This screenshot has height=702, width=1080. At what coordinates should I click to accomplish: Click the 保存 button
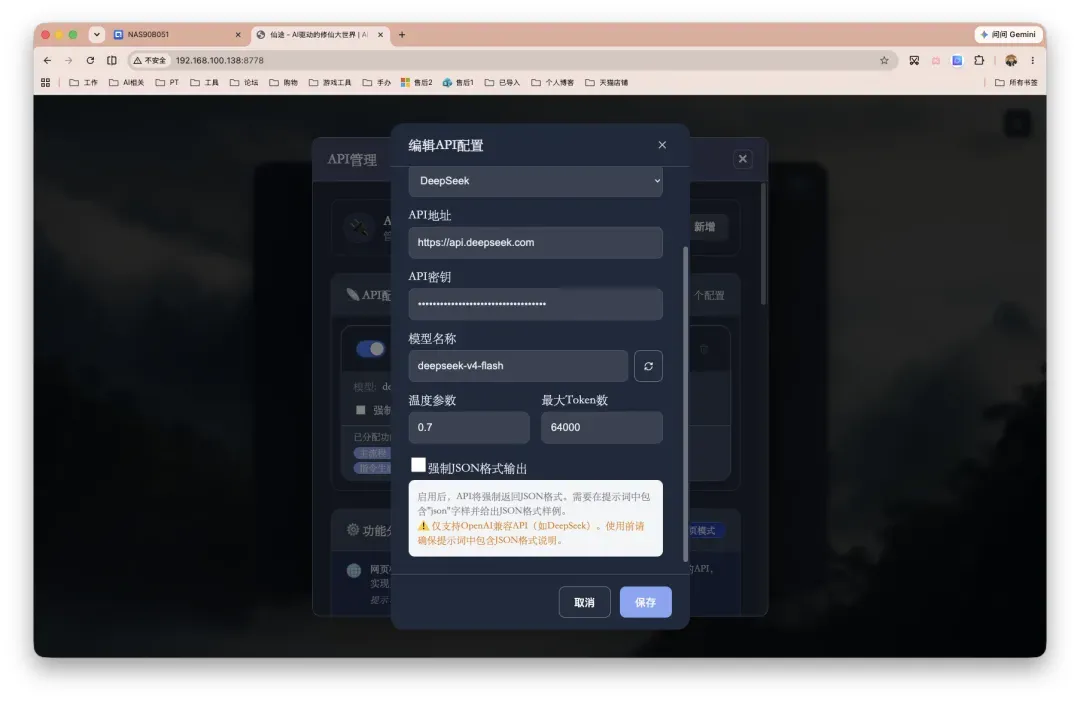tap(645, 602)
